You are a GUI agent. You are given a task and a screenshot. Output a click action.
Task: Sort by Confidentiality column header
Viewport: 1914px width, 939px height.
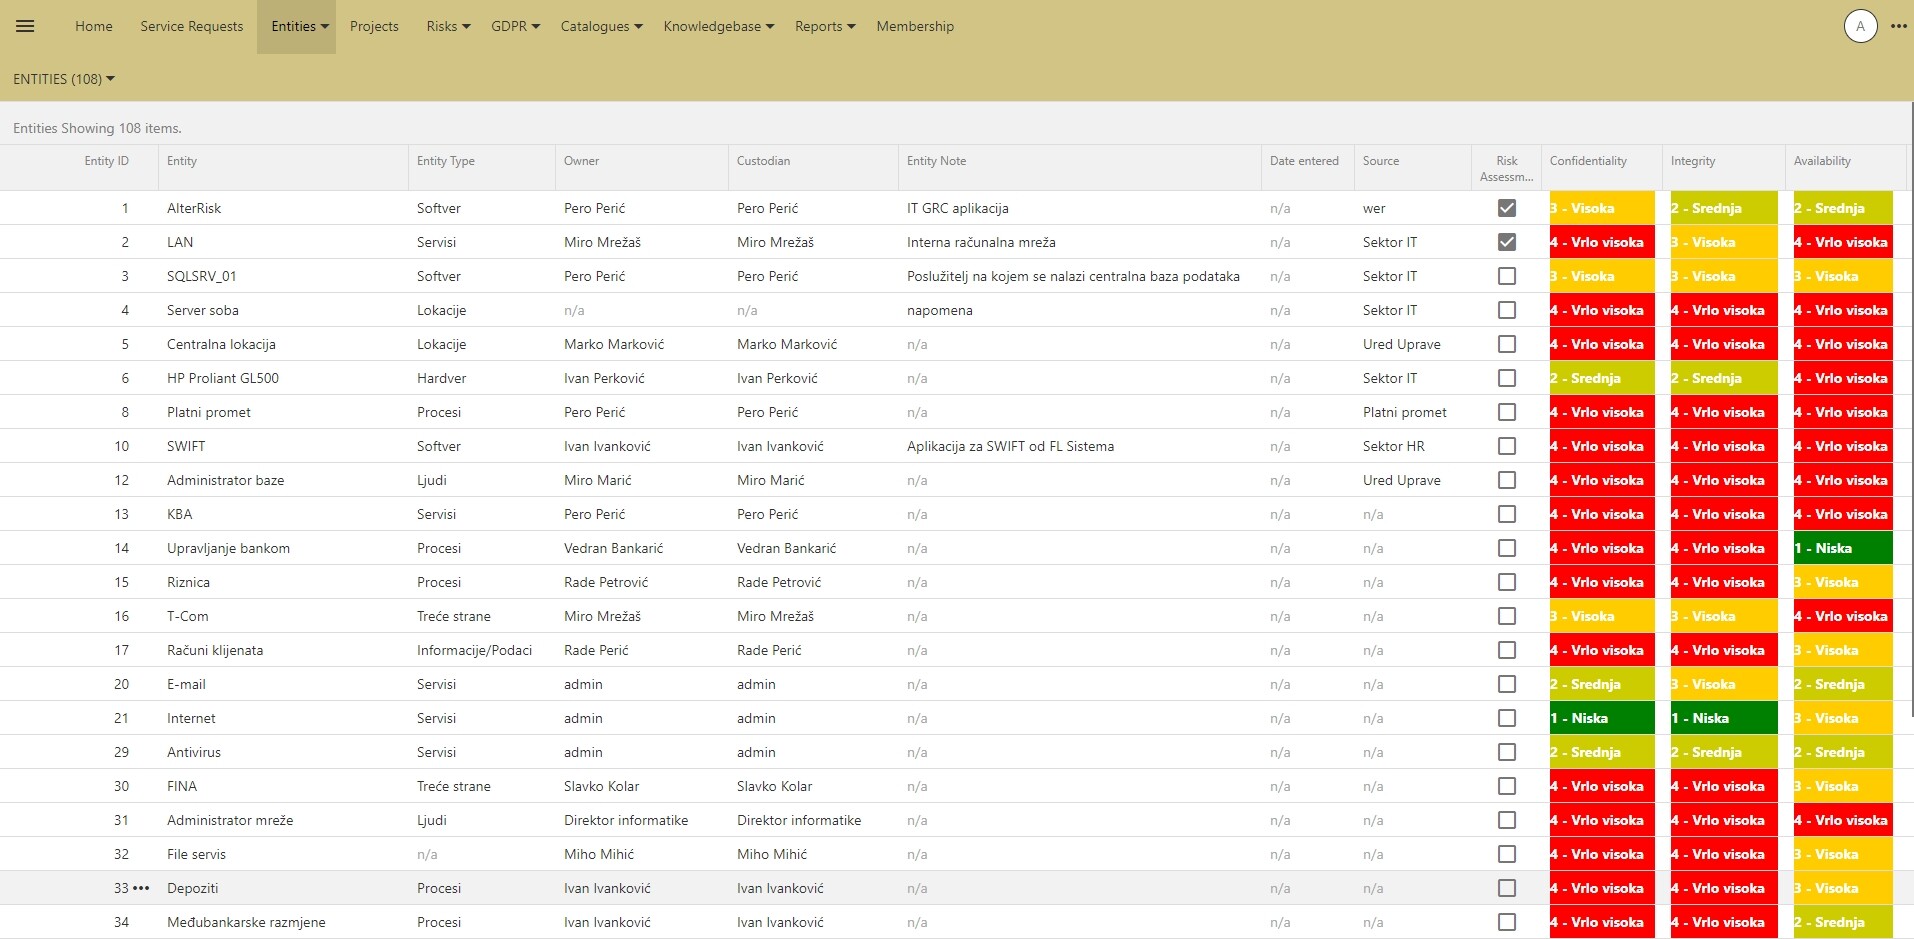(1588, 161)
